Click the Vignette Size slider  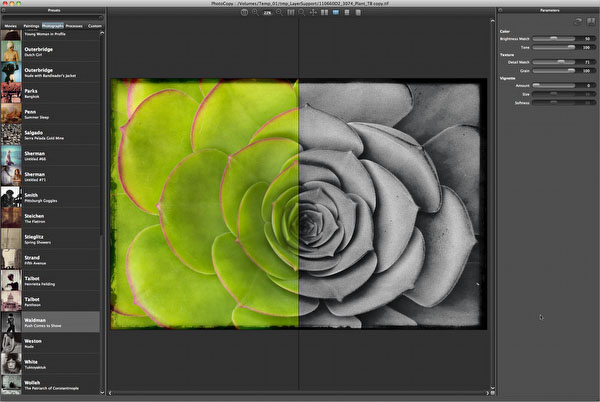click(554, 94)
